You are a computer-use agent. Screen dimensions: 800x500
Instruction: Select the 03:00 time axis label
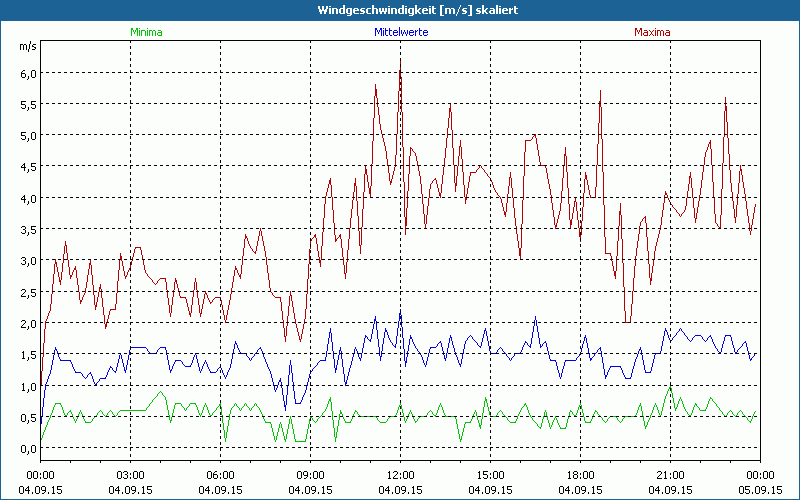tap(130, 475)
